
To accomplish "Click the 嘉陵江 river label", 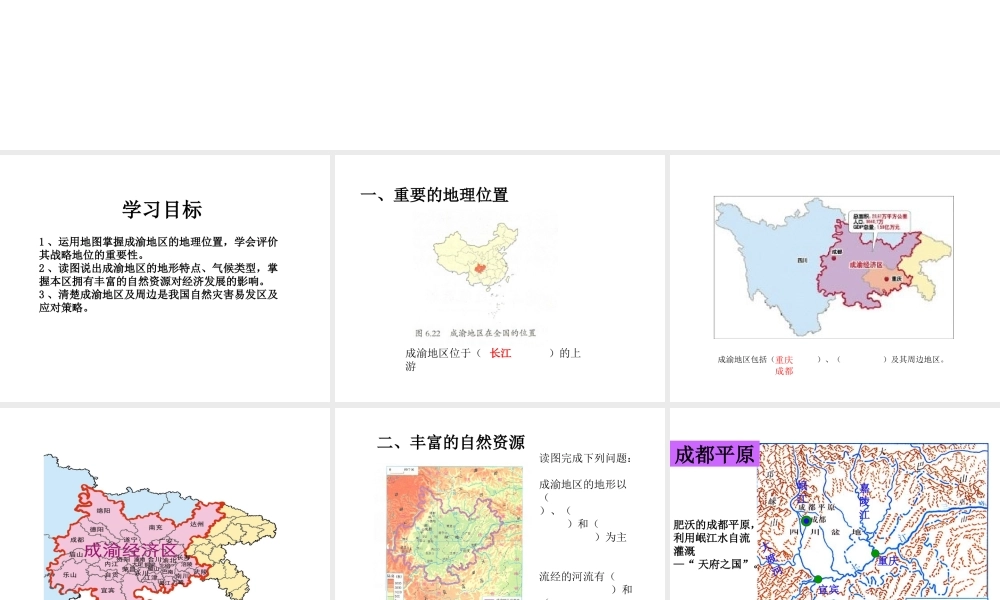I will pyautogui.click(x=864, y=501).
